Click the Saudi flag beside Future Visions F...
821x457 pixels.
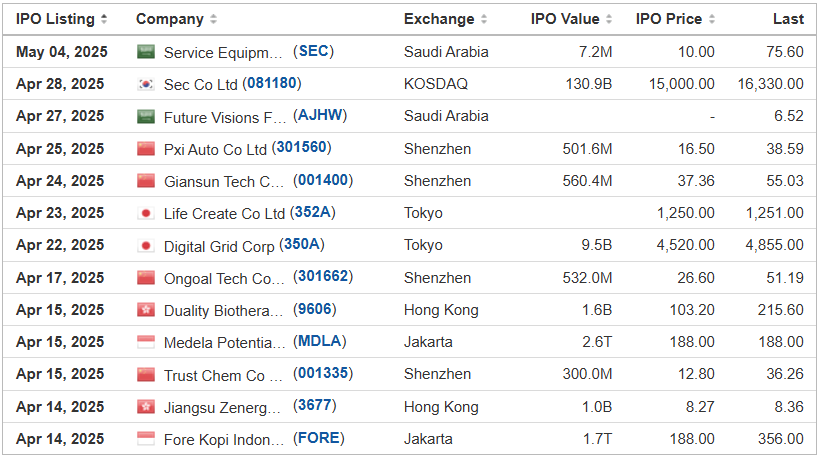[146, 116]
